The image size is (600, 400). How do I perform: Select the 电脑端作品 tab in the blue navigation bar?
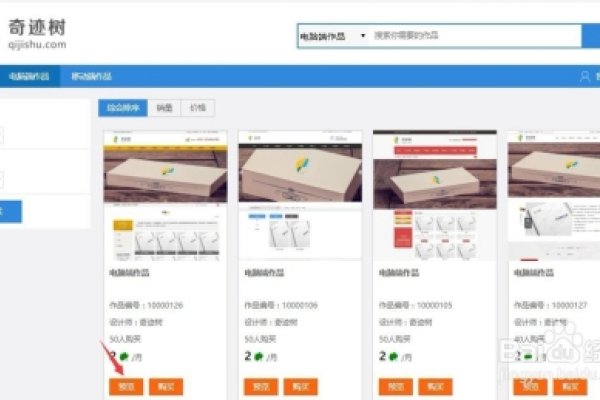click(x=29, y=76)
